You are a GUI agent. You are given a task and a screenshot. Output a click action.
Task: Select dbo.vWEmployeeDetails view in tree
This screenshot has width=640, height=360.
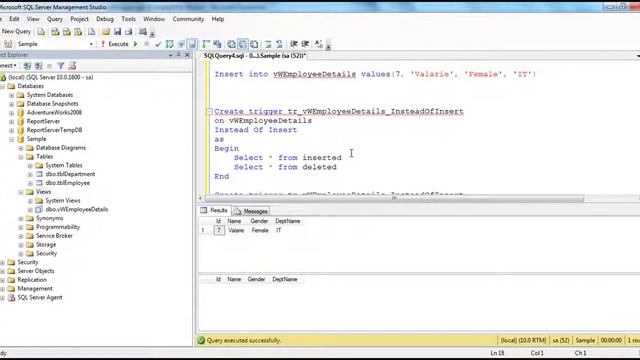(x=77, y=209)
